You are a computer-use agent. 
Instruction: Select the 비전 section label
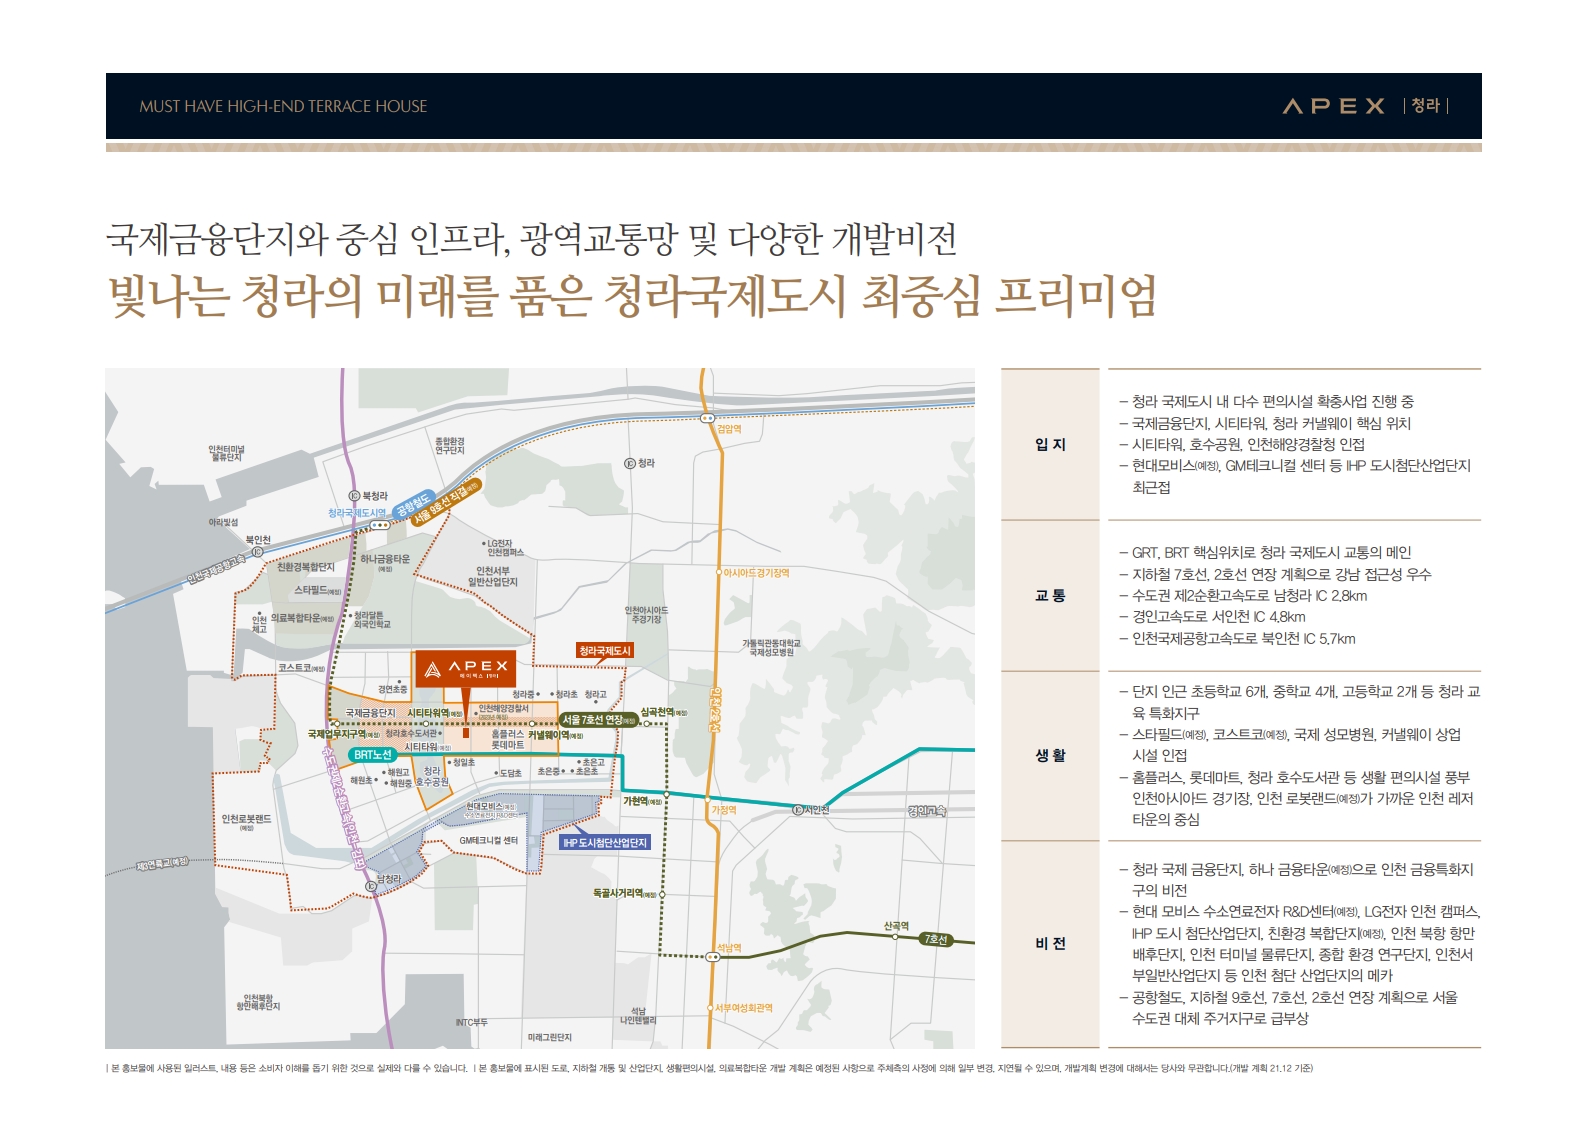point(1050,943)
